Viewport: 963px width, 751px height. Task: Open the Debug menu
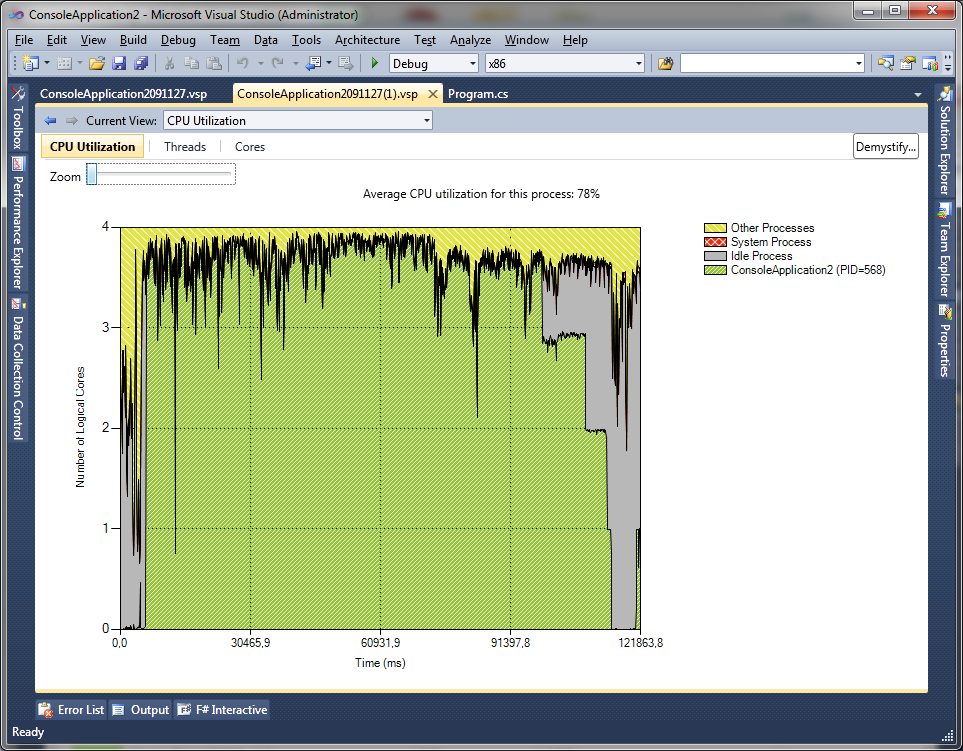(178, 40)
